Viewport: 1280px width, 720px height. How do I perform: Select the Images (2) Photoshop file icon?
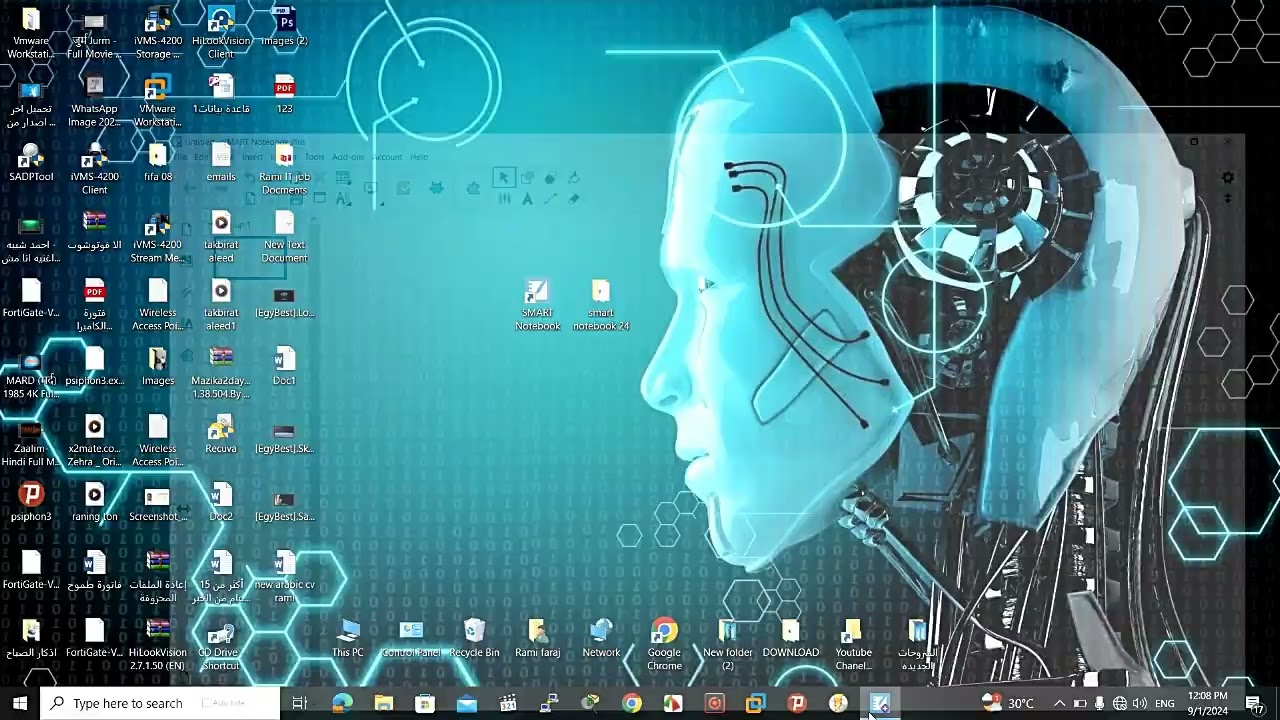pos(285,28)
